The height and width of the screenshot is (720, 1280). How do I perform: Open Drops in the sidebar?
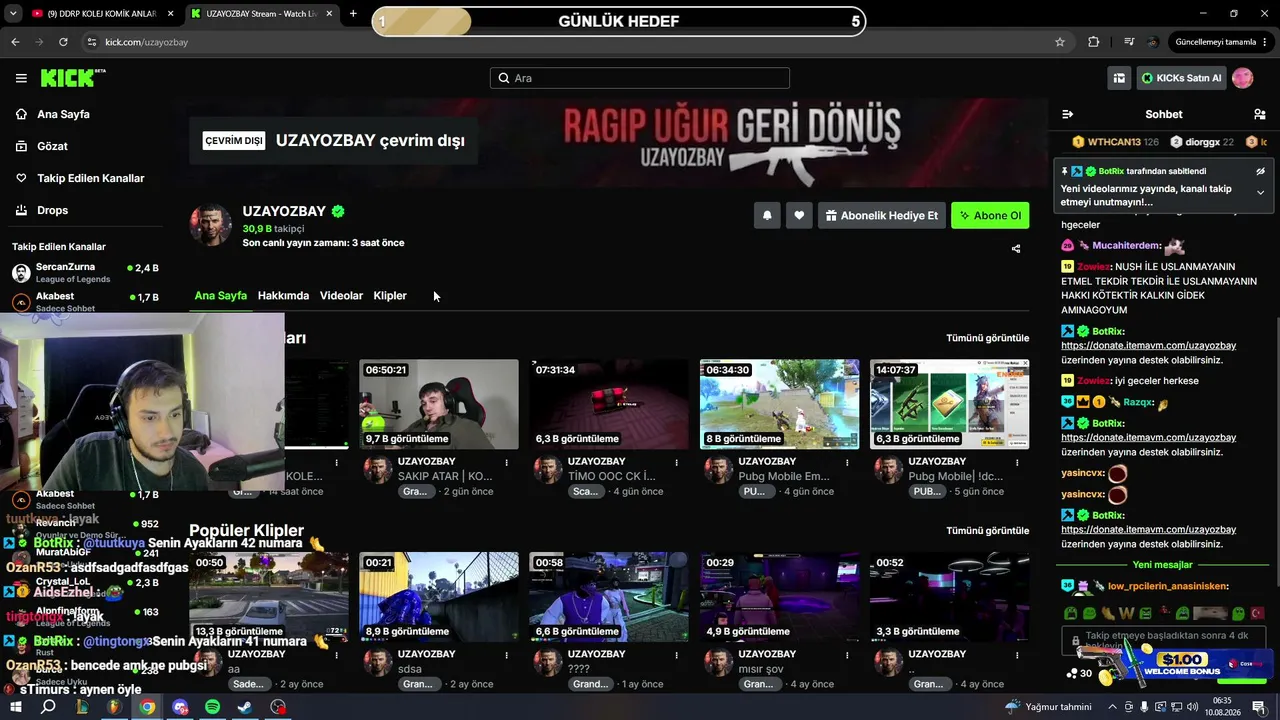tap(43, 210)
